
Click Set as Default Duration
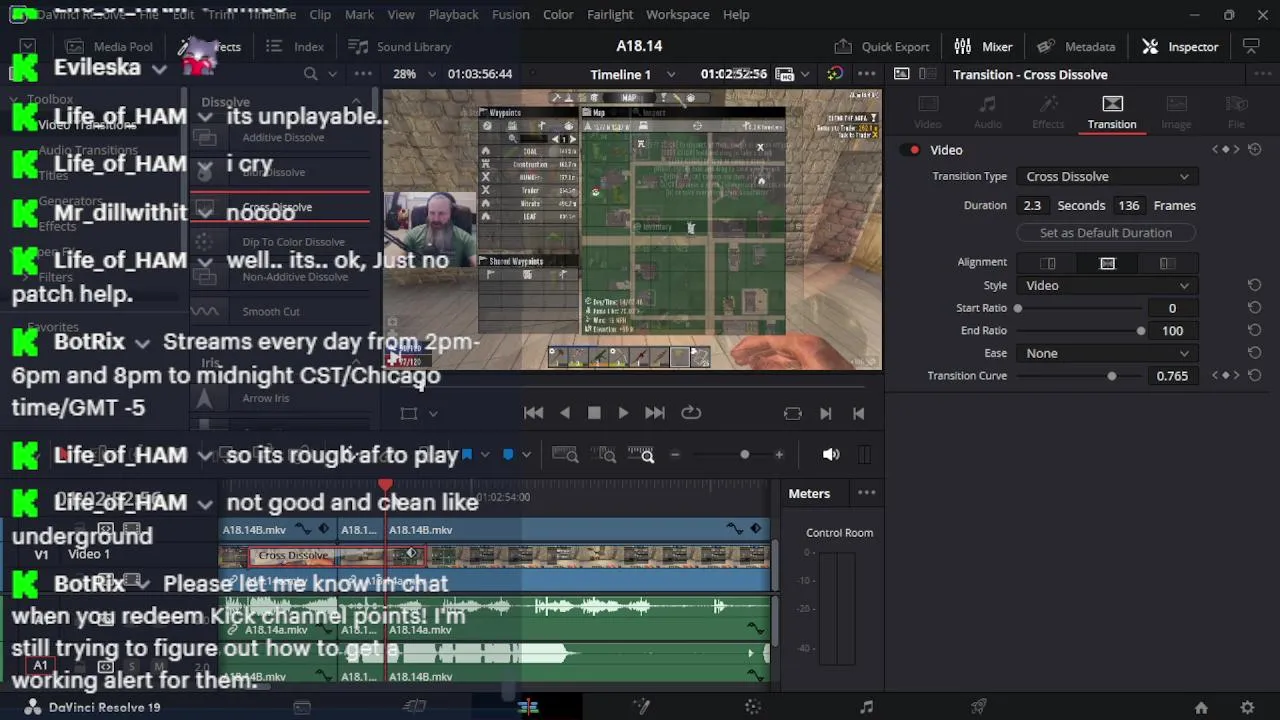click(x=1106, y=232)
